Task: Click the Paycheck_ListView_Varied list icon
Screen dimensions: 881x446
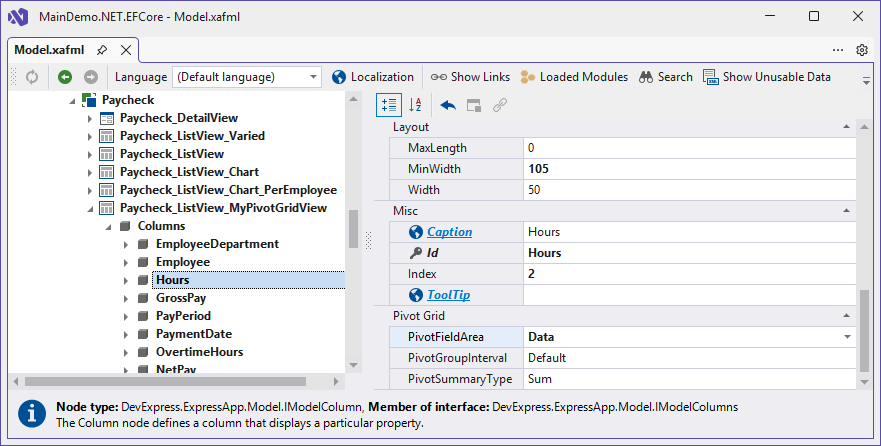Action: (107, 136)
